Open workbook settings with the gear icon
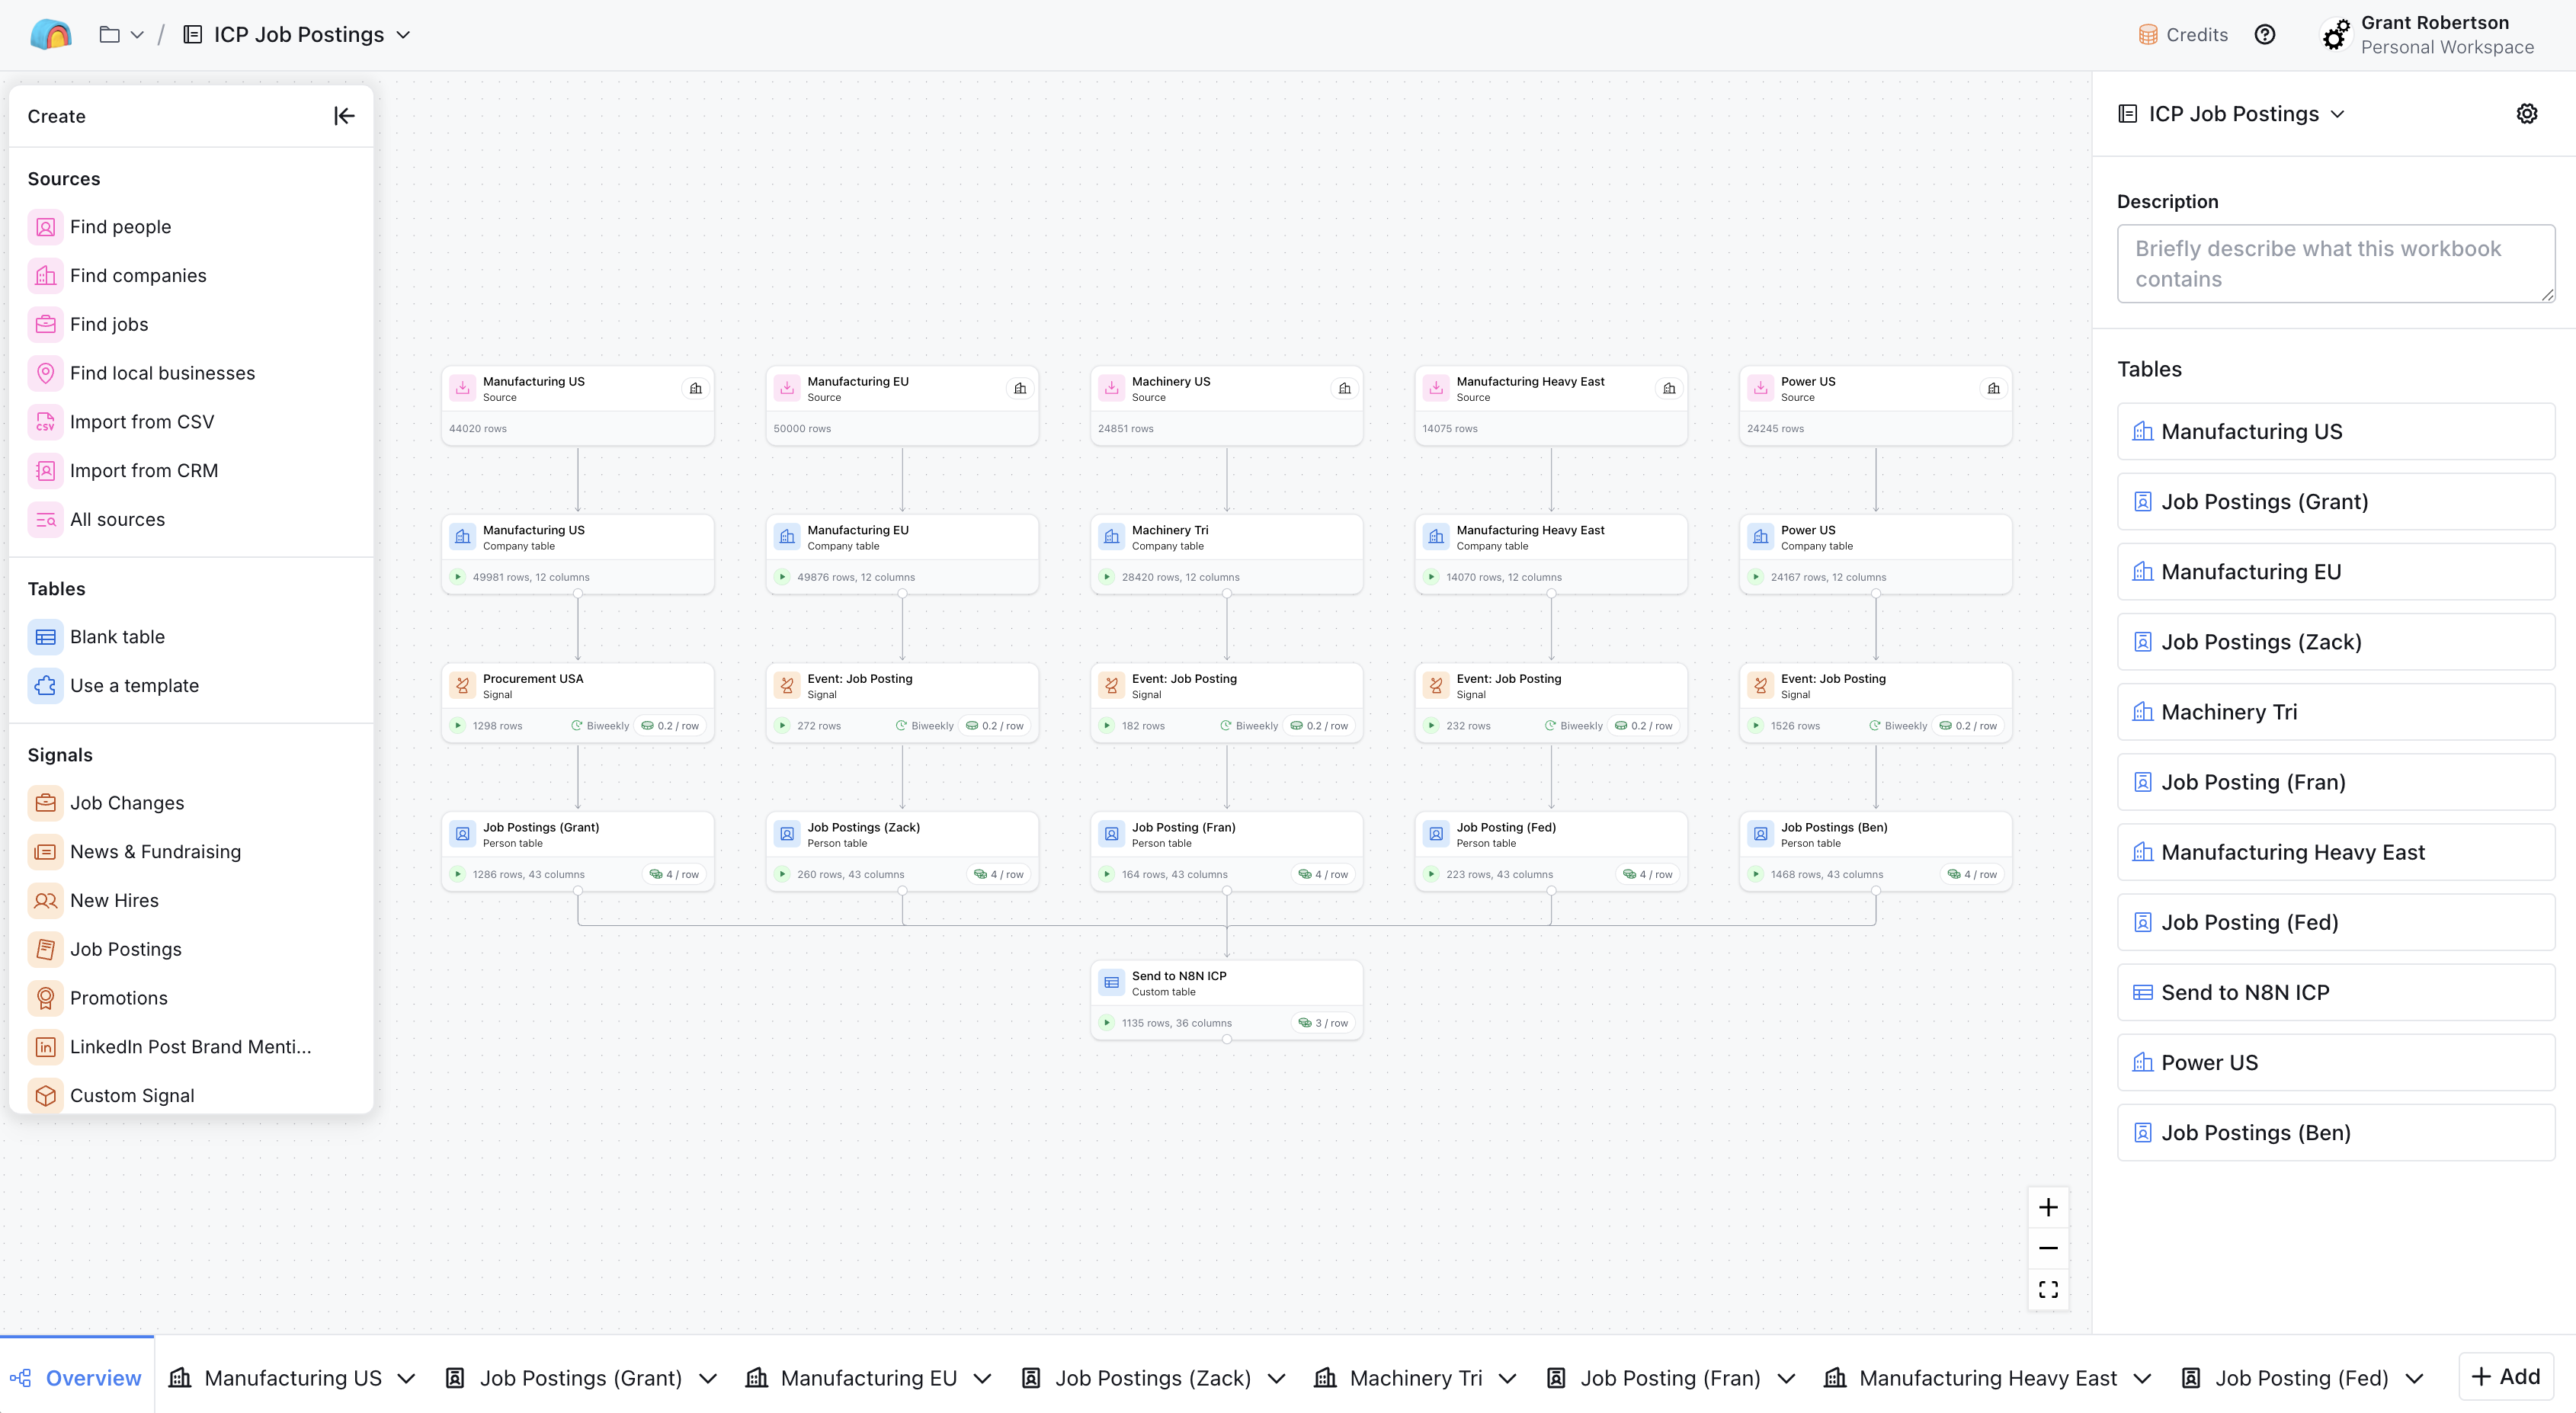 2526,114
